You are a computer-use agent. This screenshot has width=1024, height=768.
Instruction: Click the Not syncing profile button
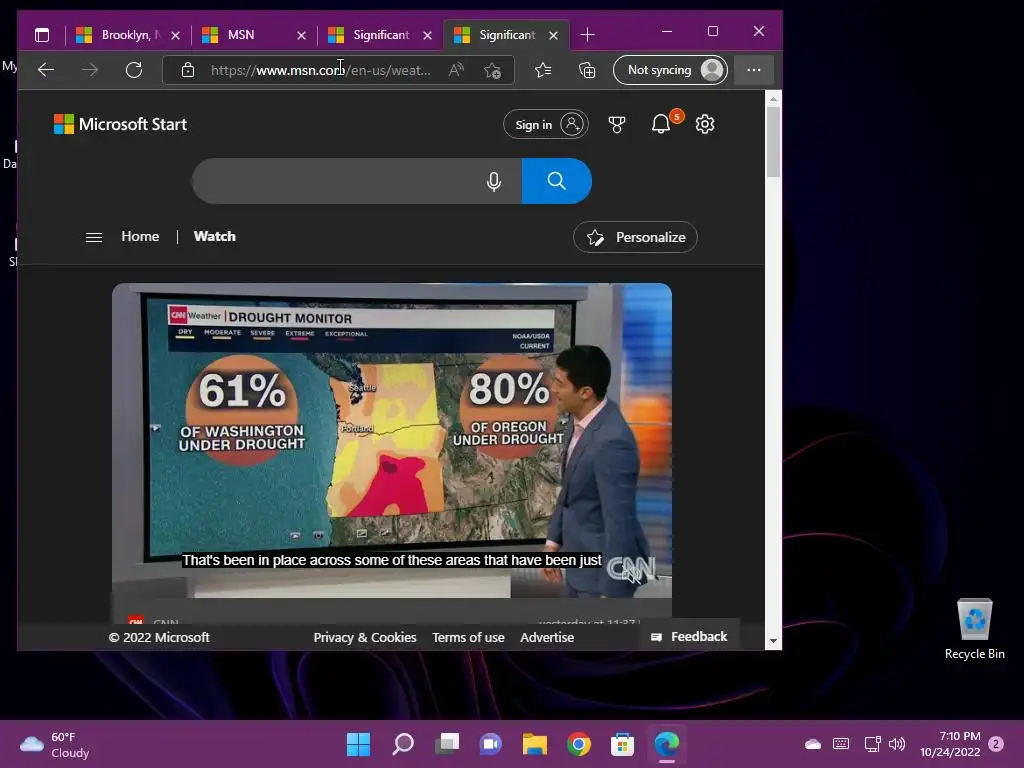click(x=671, y=70)
